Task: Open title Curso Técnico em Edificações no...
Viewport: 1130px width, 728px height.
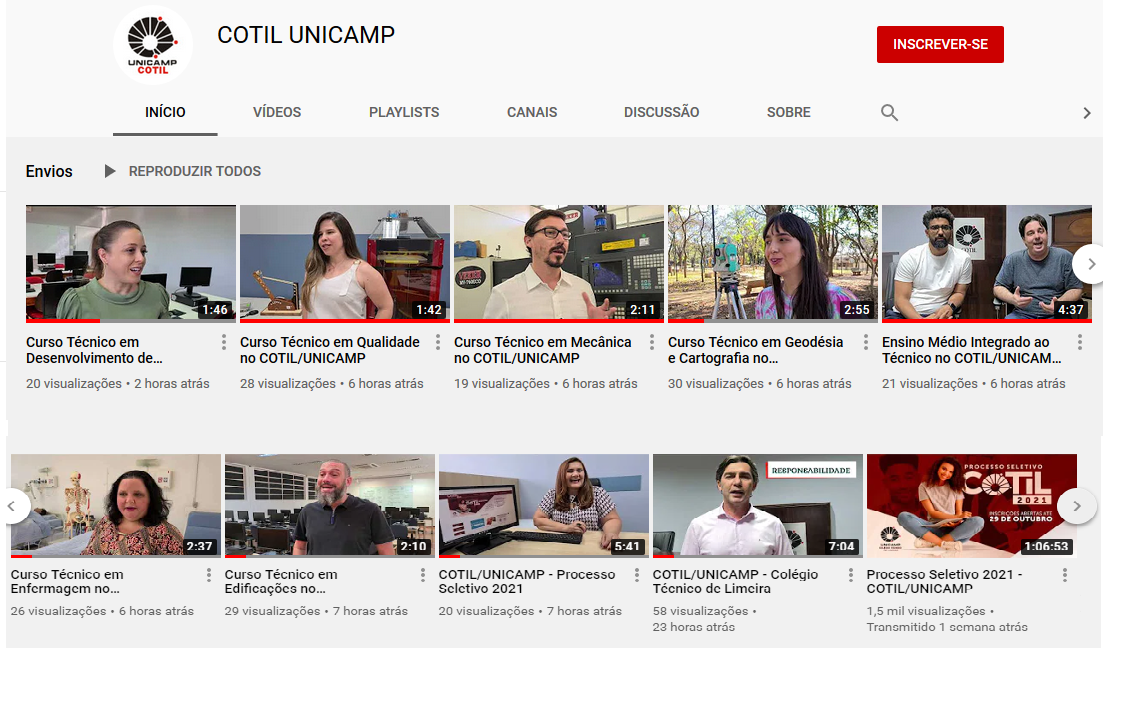Action: point(281,581)
